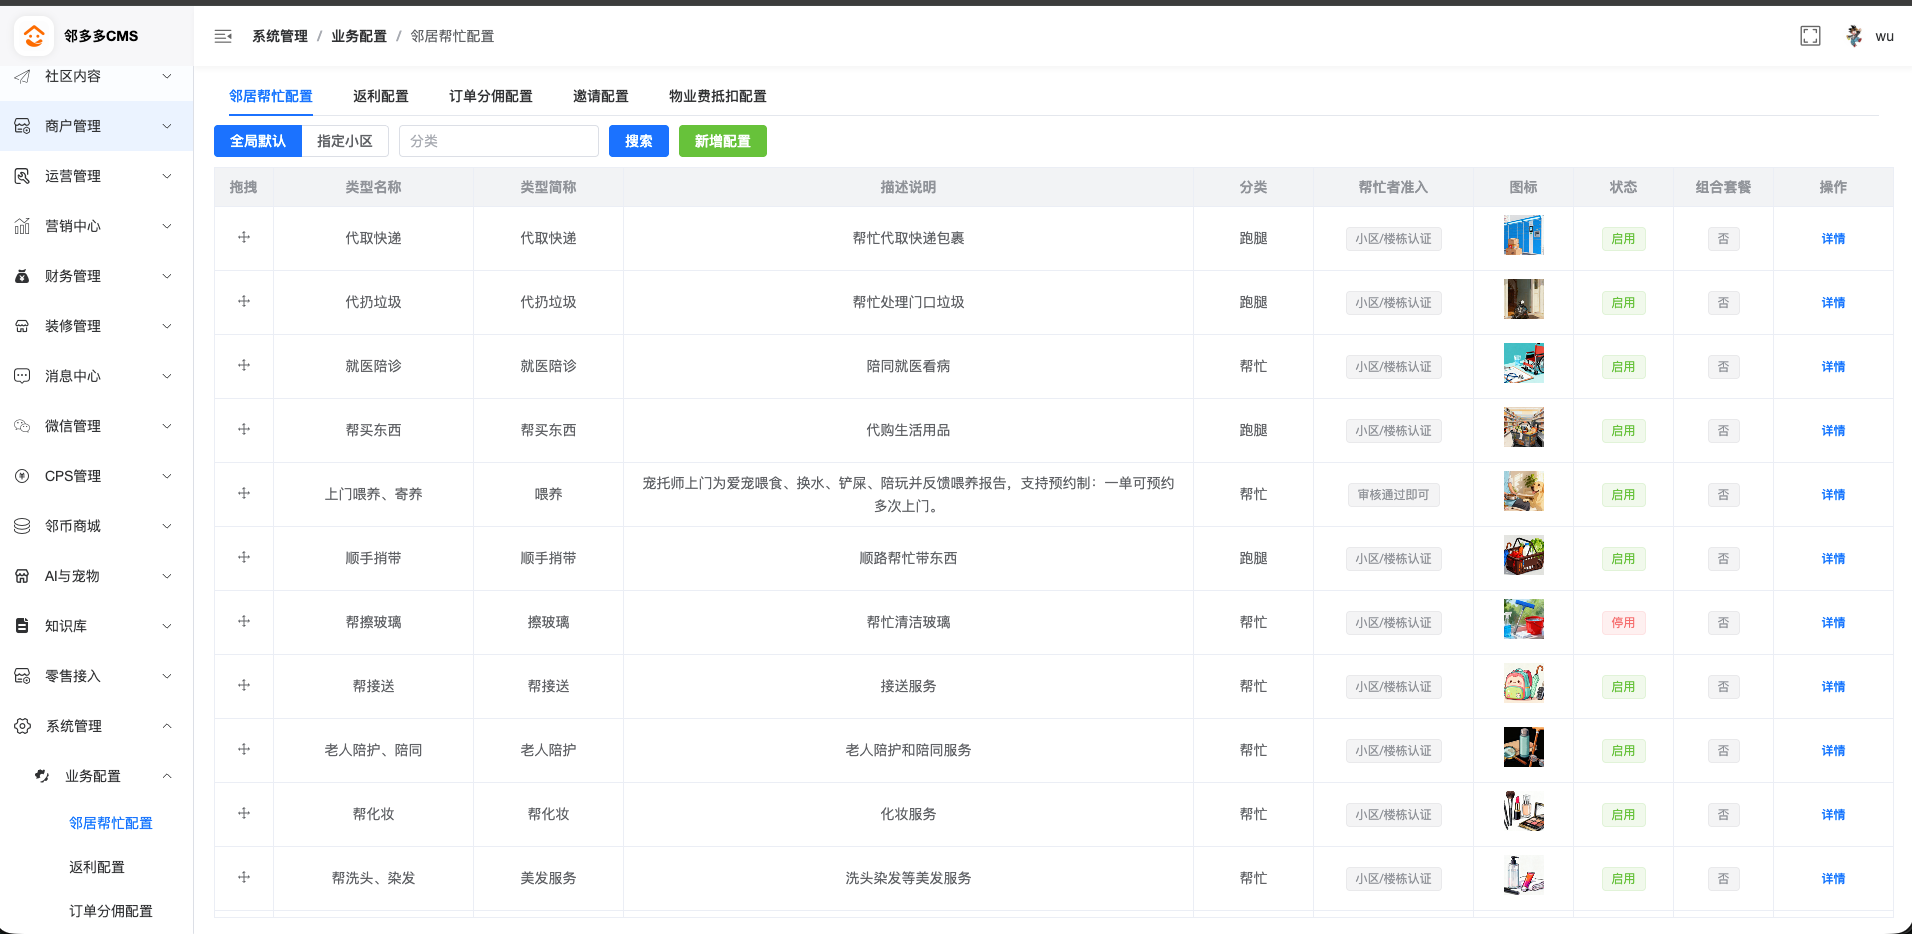1912x934 pixels.
Task: Grab the drag handle for 代取快递 row
Action: [x=244, y=238]
